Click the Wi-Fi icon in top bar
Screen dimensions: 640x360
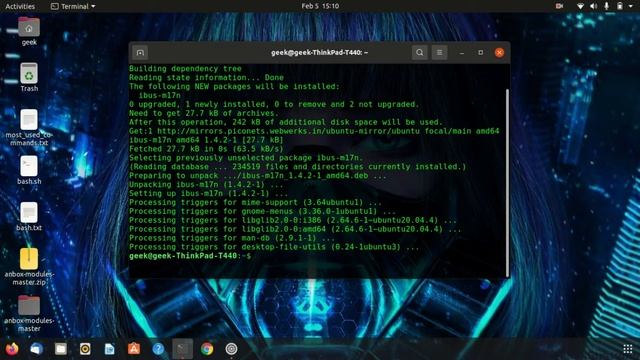click(580, 6)
